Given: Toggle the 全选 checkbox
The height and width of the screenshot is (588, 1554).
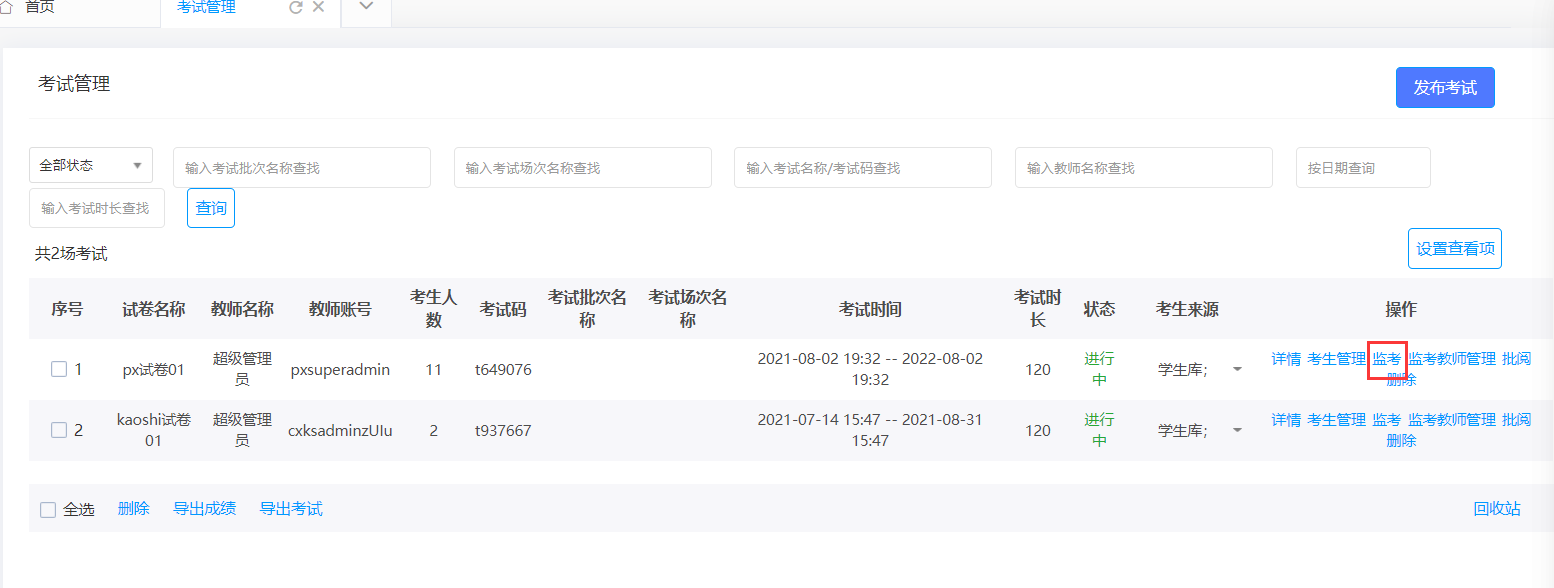Looking at the screenshot, I should pos(48,510).
